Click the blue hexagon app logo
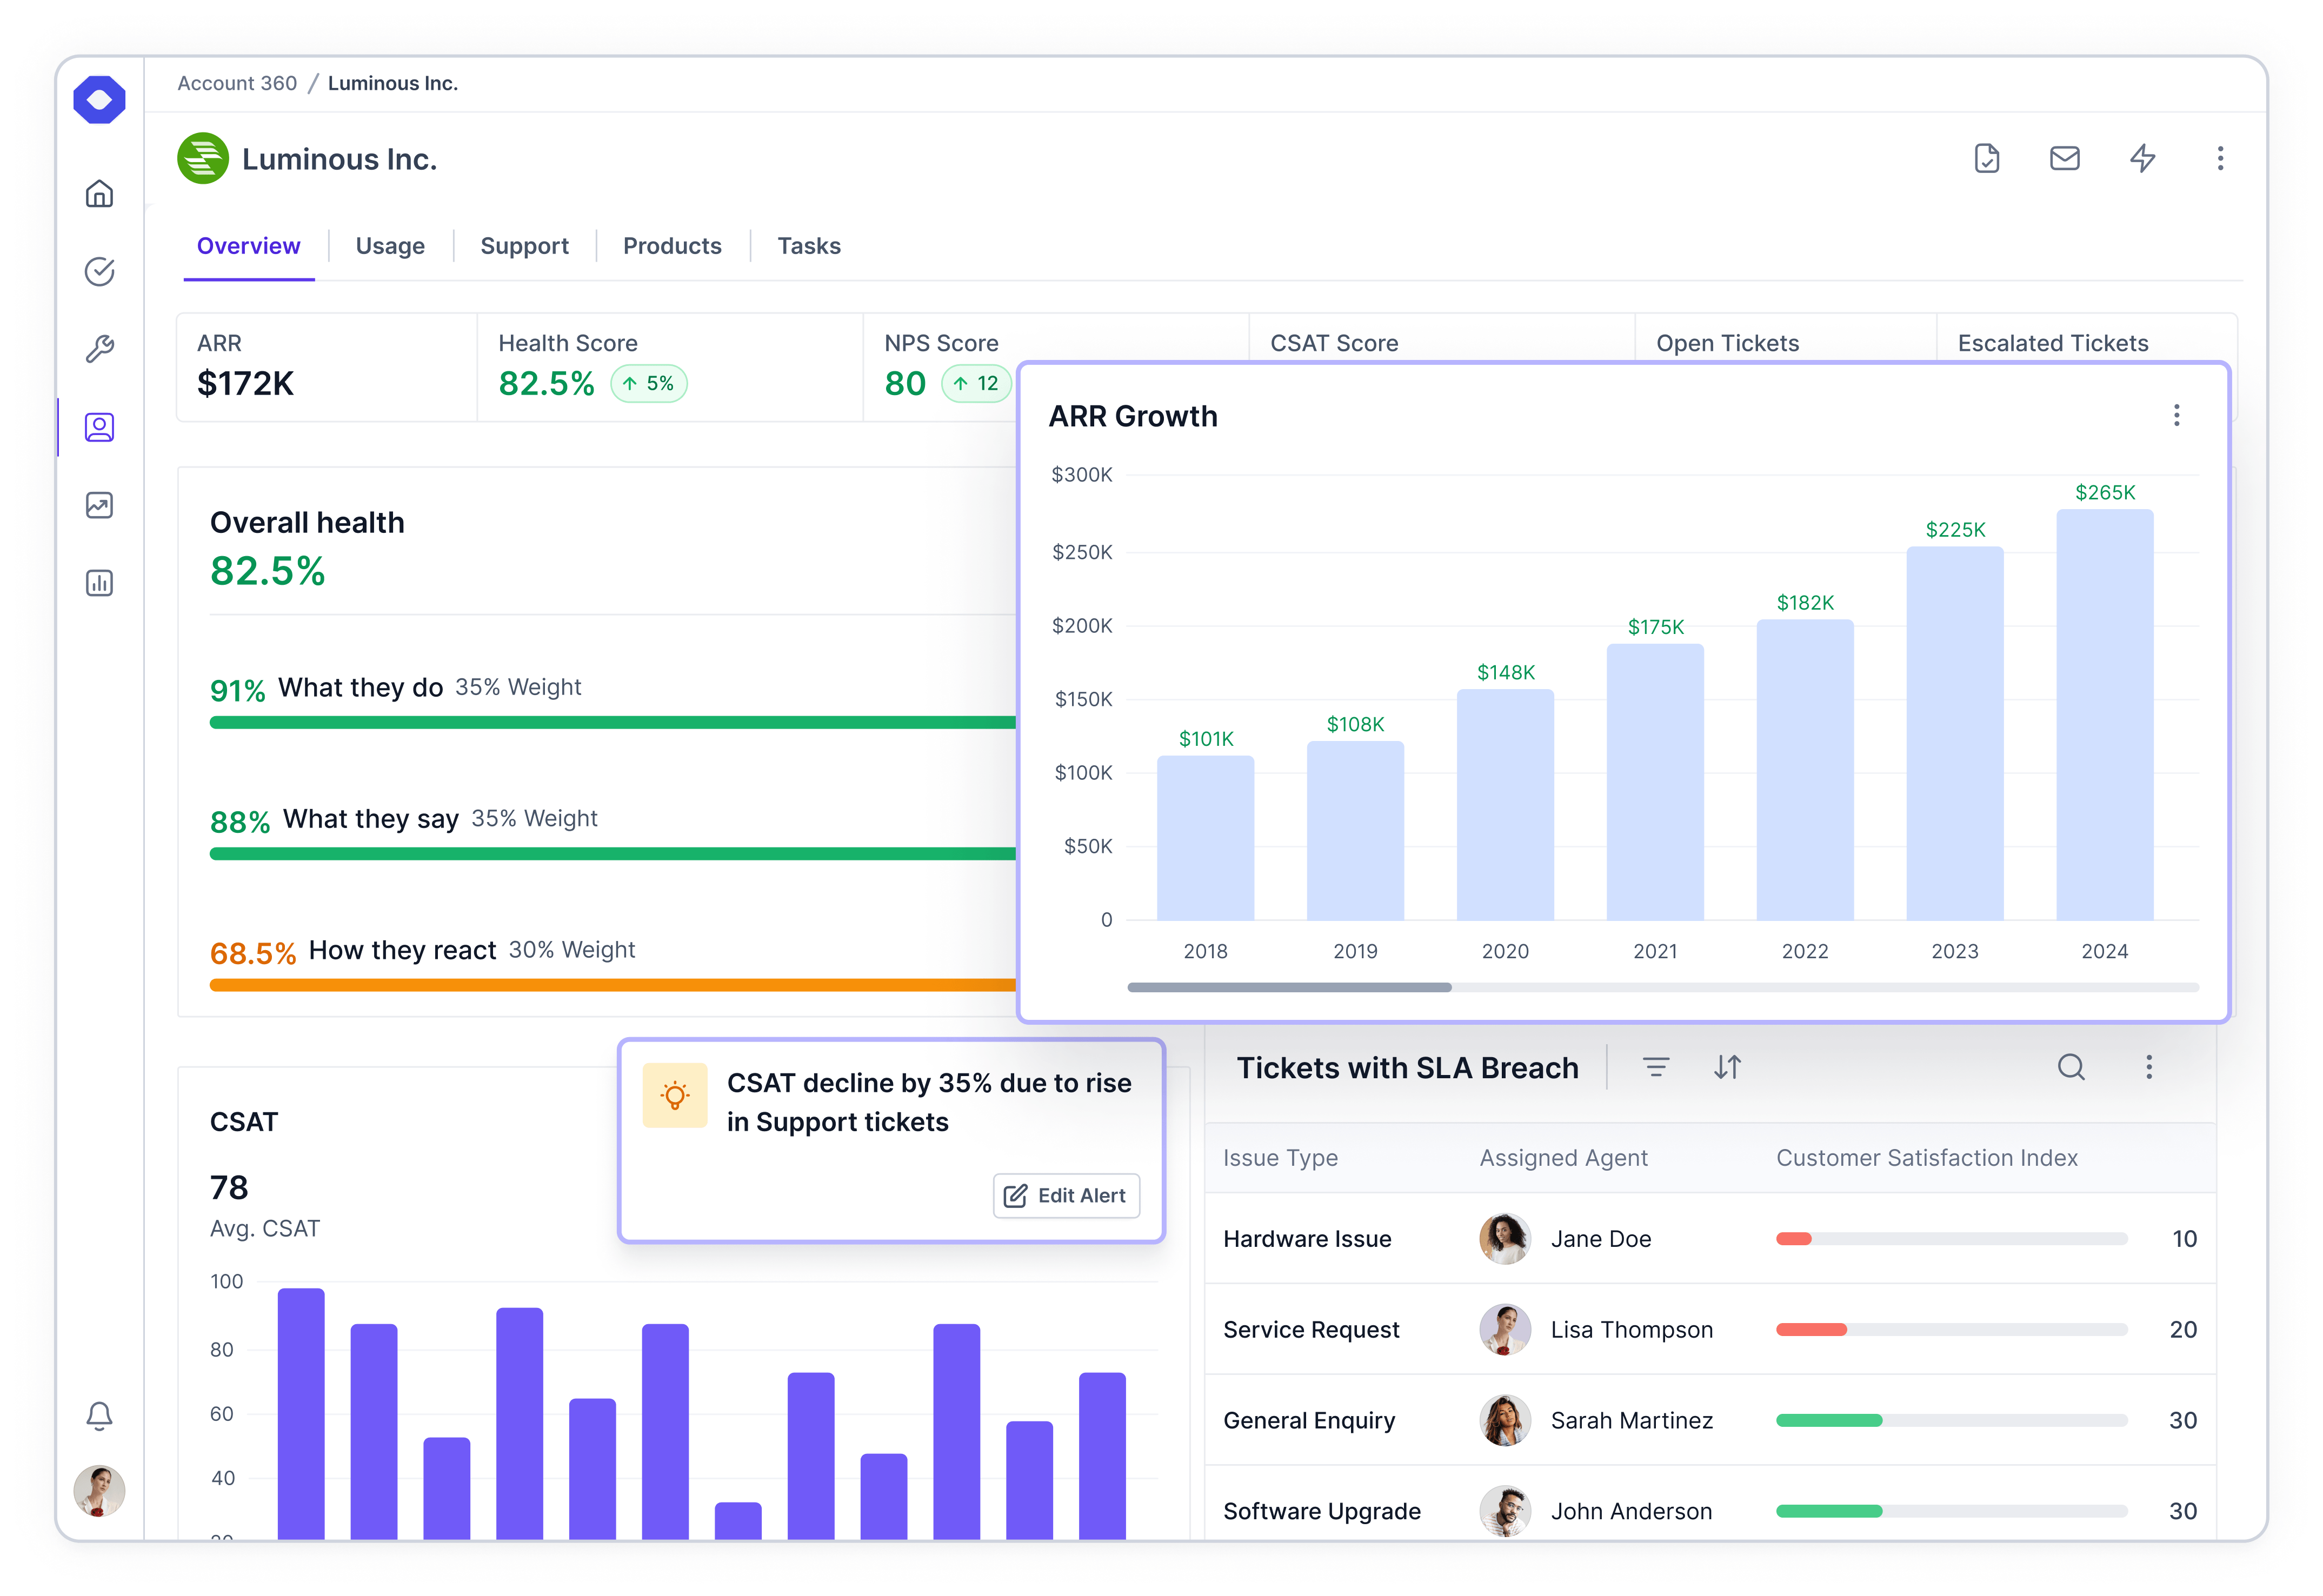This screenshot has width=2323, height=1596. [99, 100]
